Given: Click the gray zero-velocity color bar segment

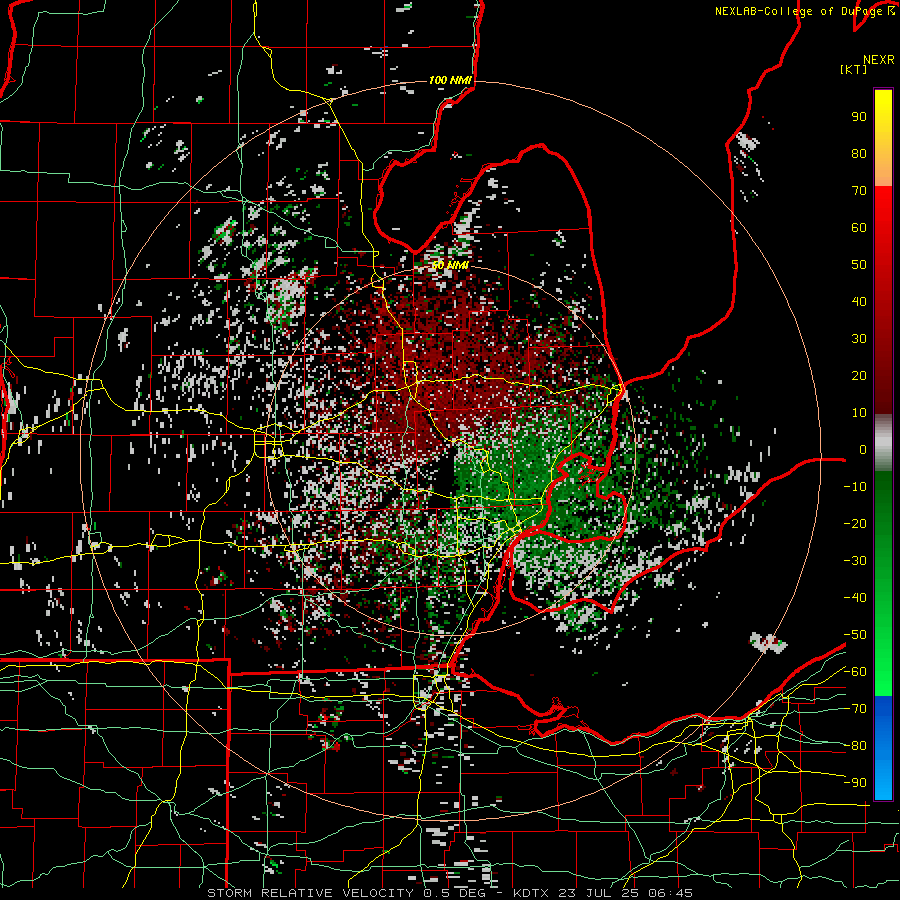Looking at the screenshot, I should (883, 443).
